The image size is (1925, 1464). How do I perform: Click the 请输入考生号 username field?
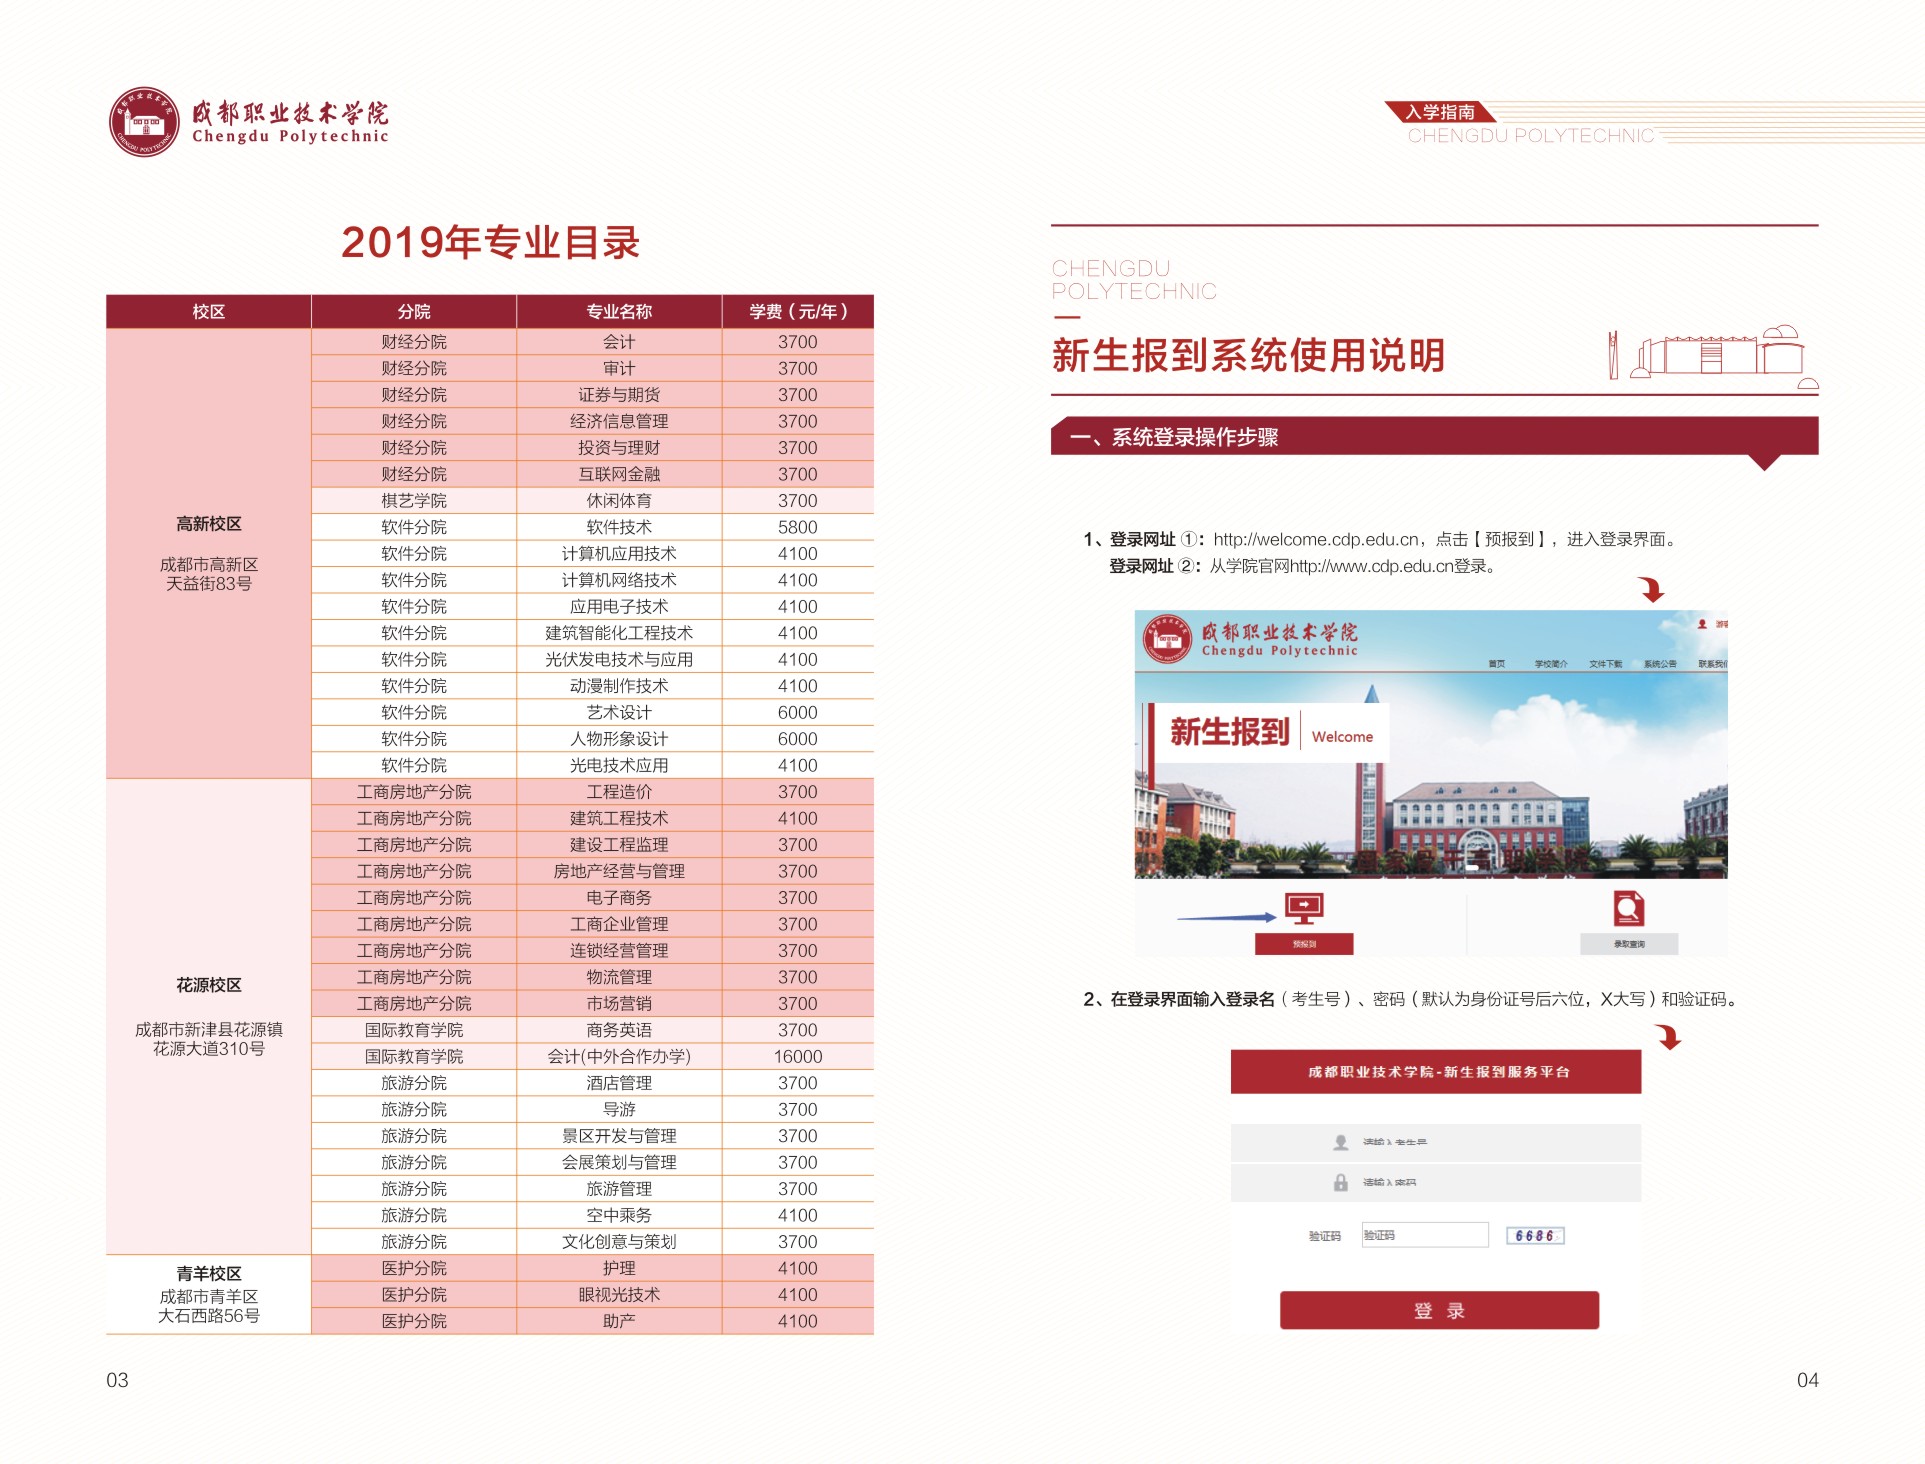tap(1435, 1142)
